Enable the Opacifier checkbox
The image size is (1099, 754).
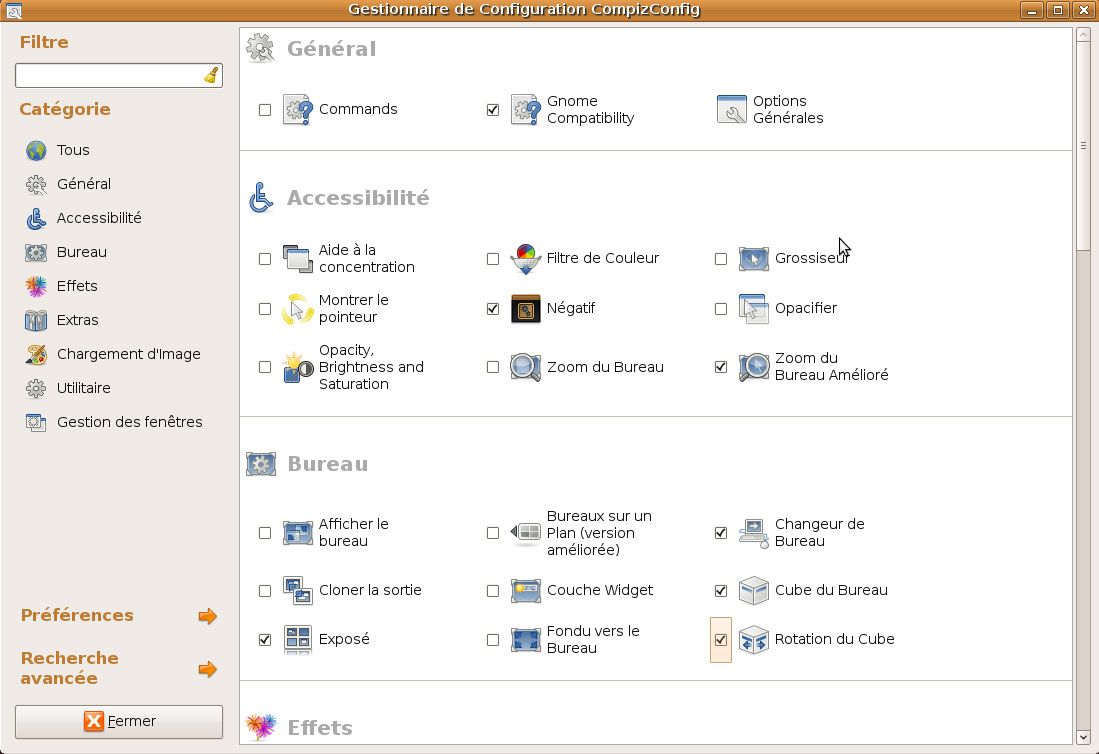tap(721, 309)
